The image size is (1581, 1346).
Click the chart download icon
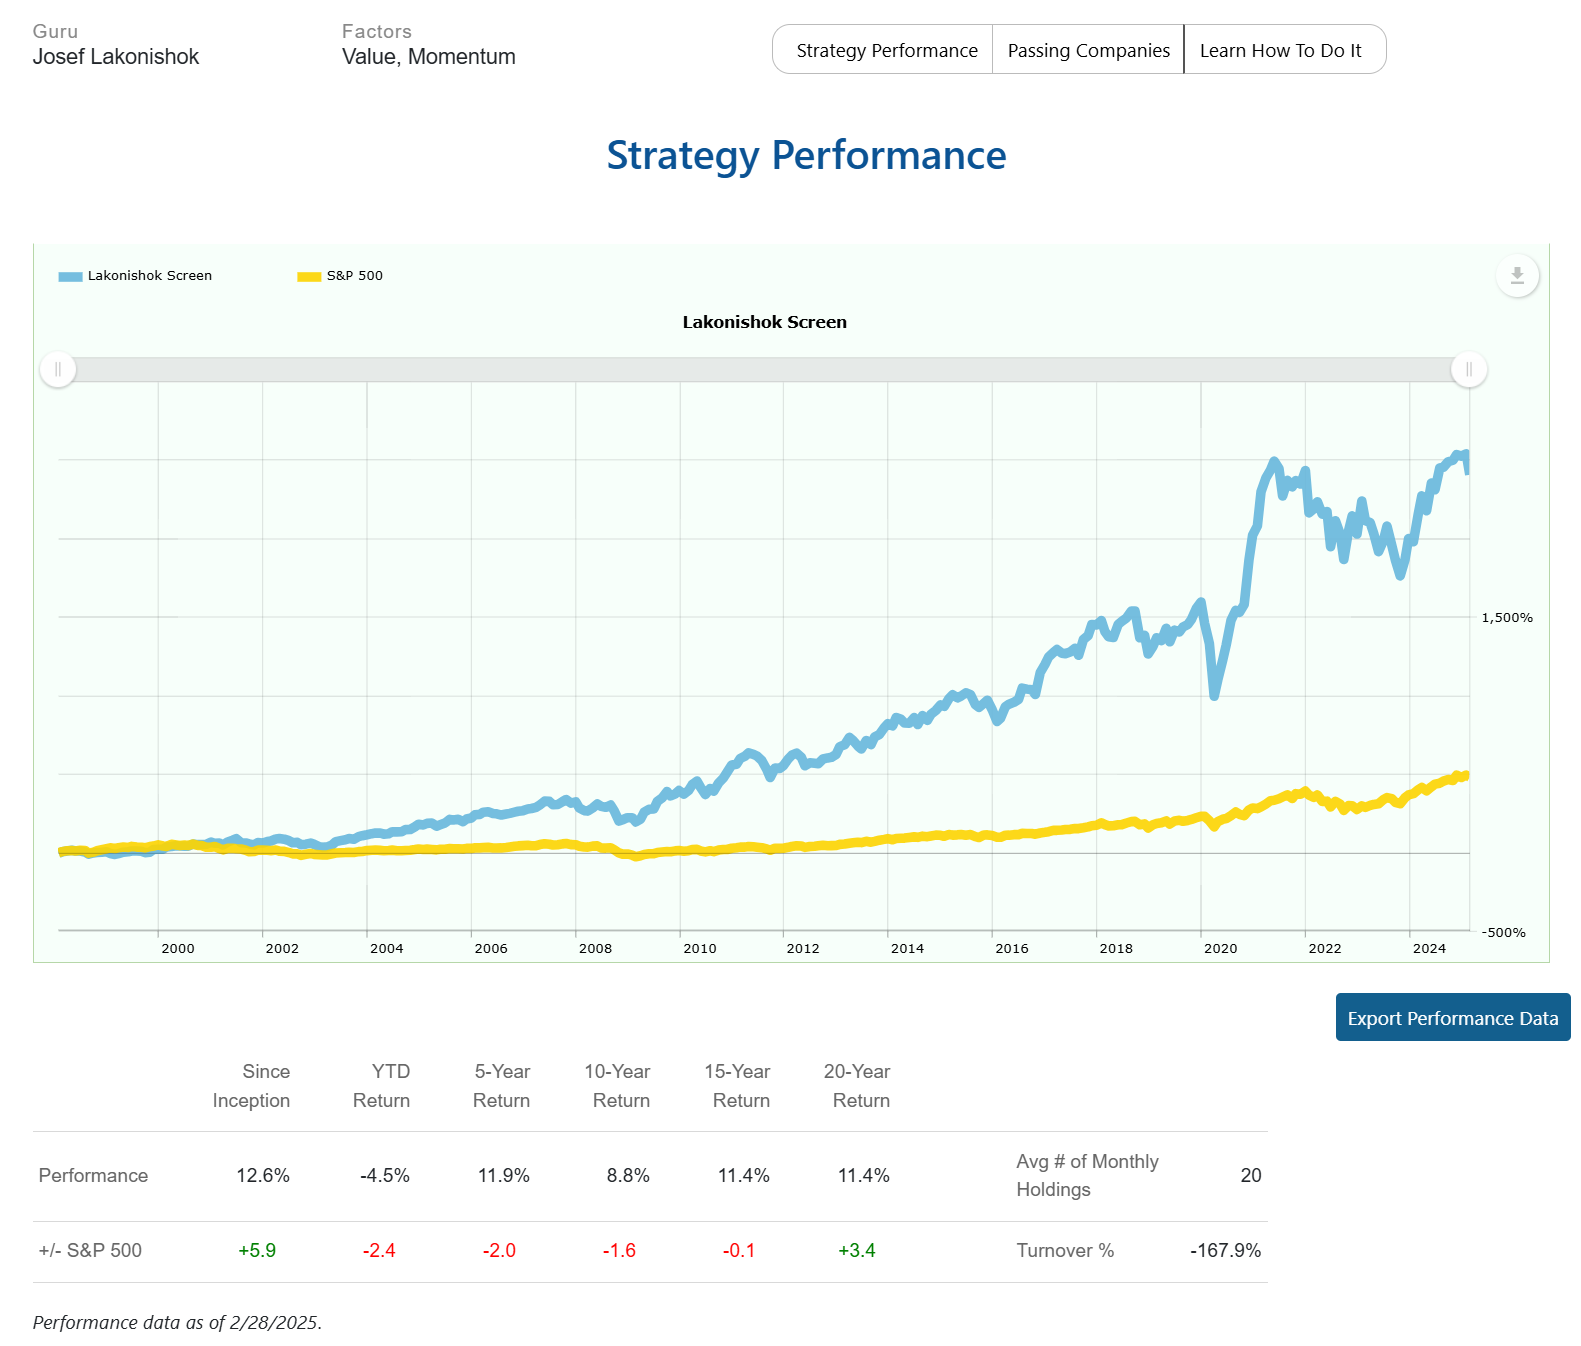(x=1516, y=276)
